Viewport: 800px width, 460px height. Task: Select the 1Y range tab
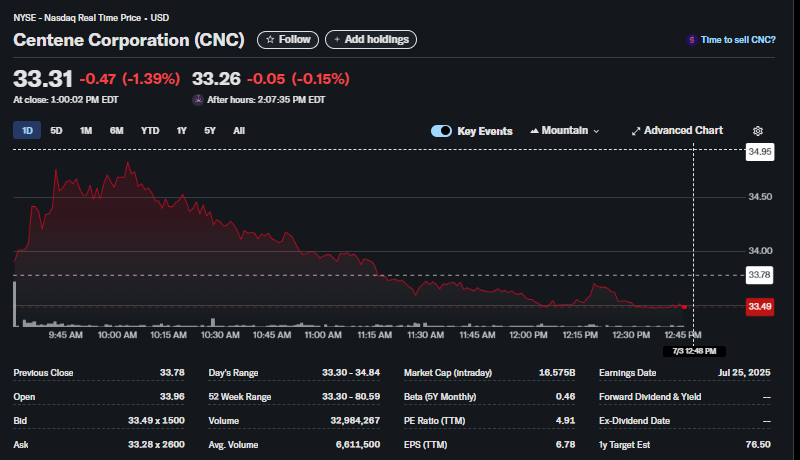point(182,131)
